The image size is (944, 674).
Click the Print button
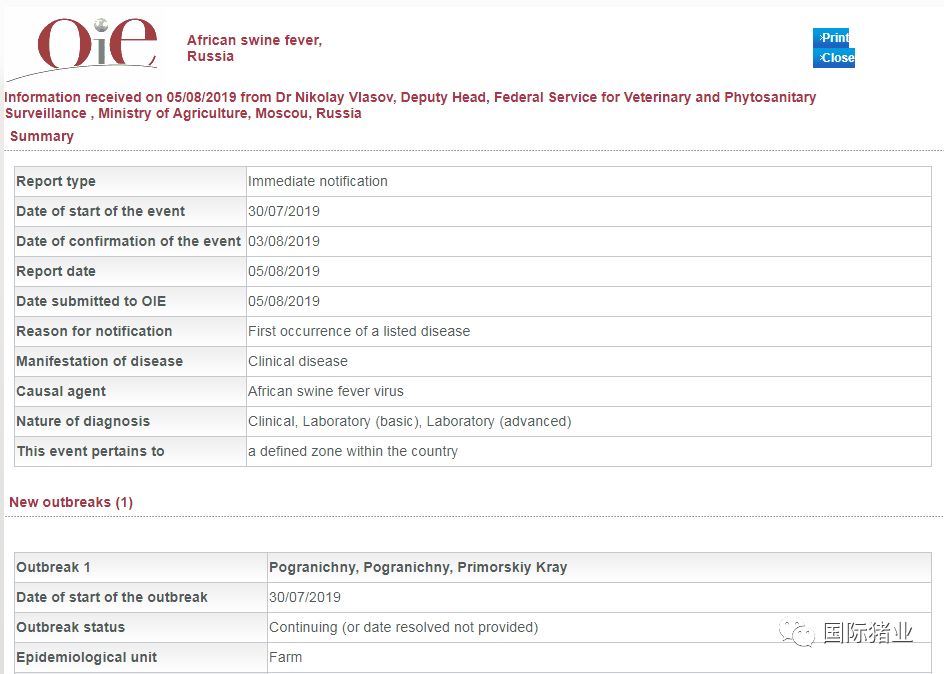(831, 38)
